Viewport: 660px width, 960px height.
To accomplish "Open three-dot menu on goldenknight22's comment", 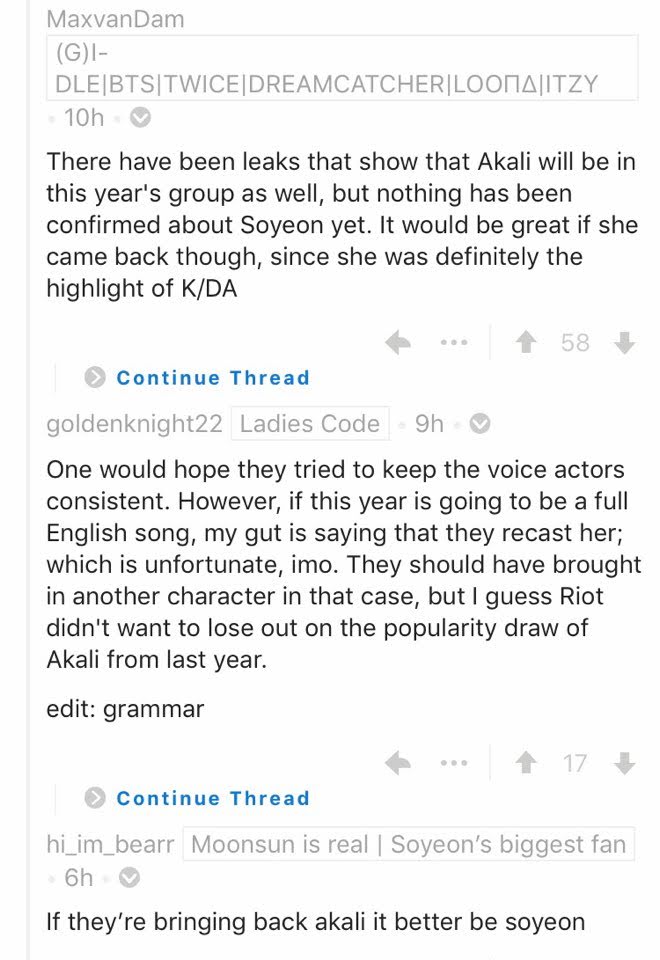I will click(454, 763).
